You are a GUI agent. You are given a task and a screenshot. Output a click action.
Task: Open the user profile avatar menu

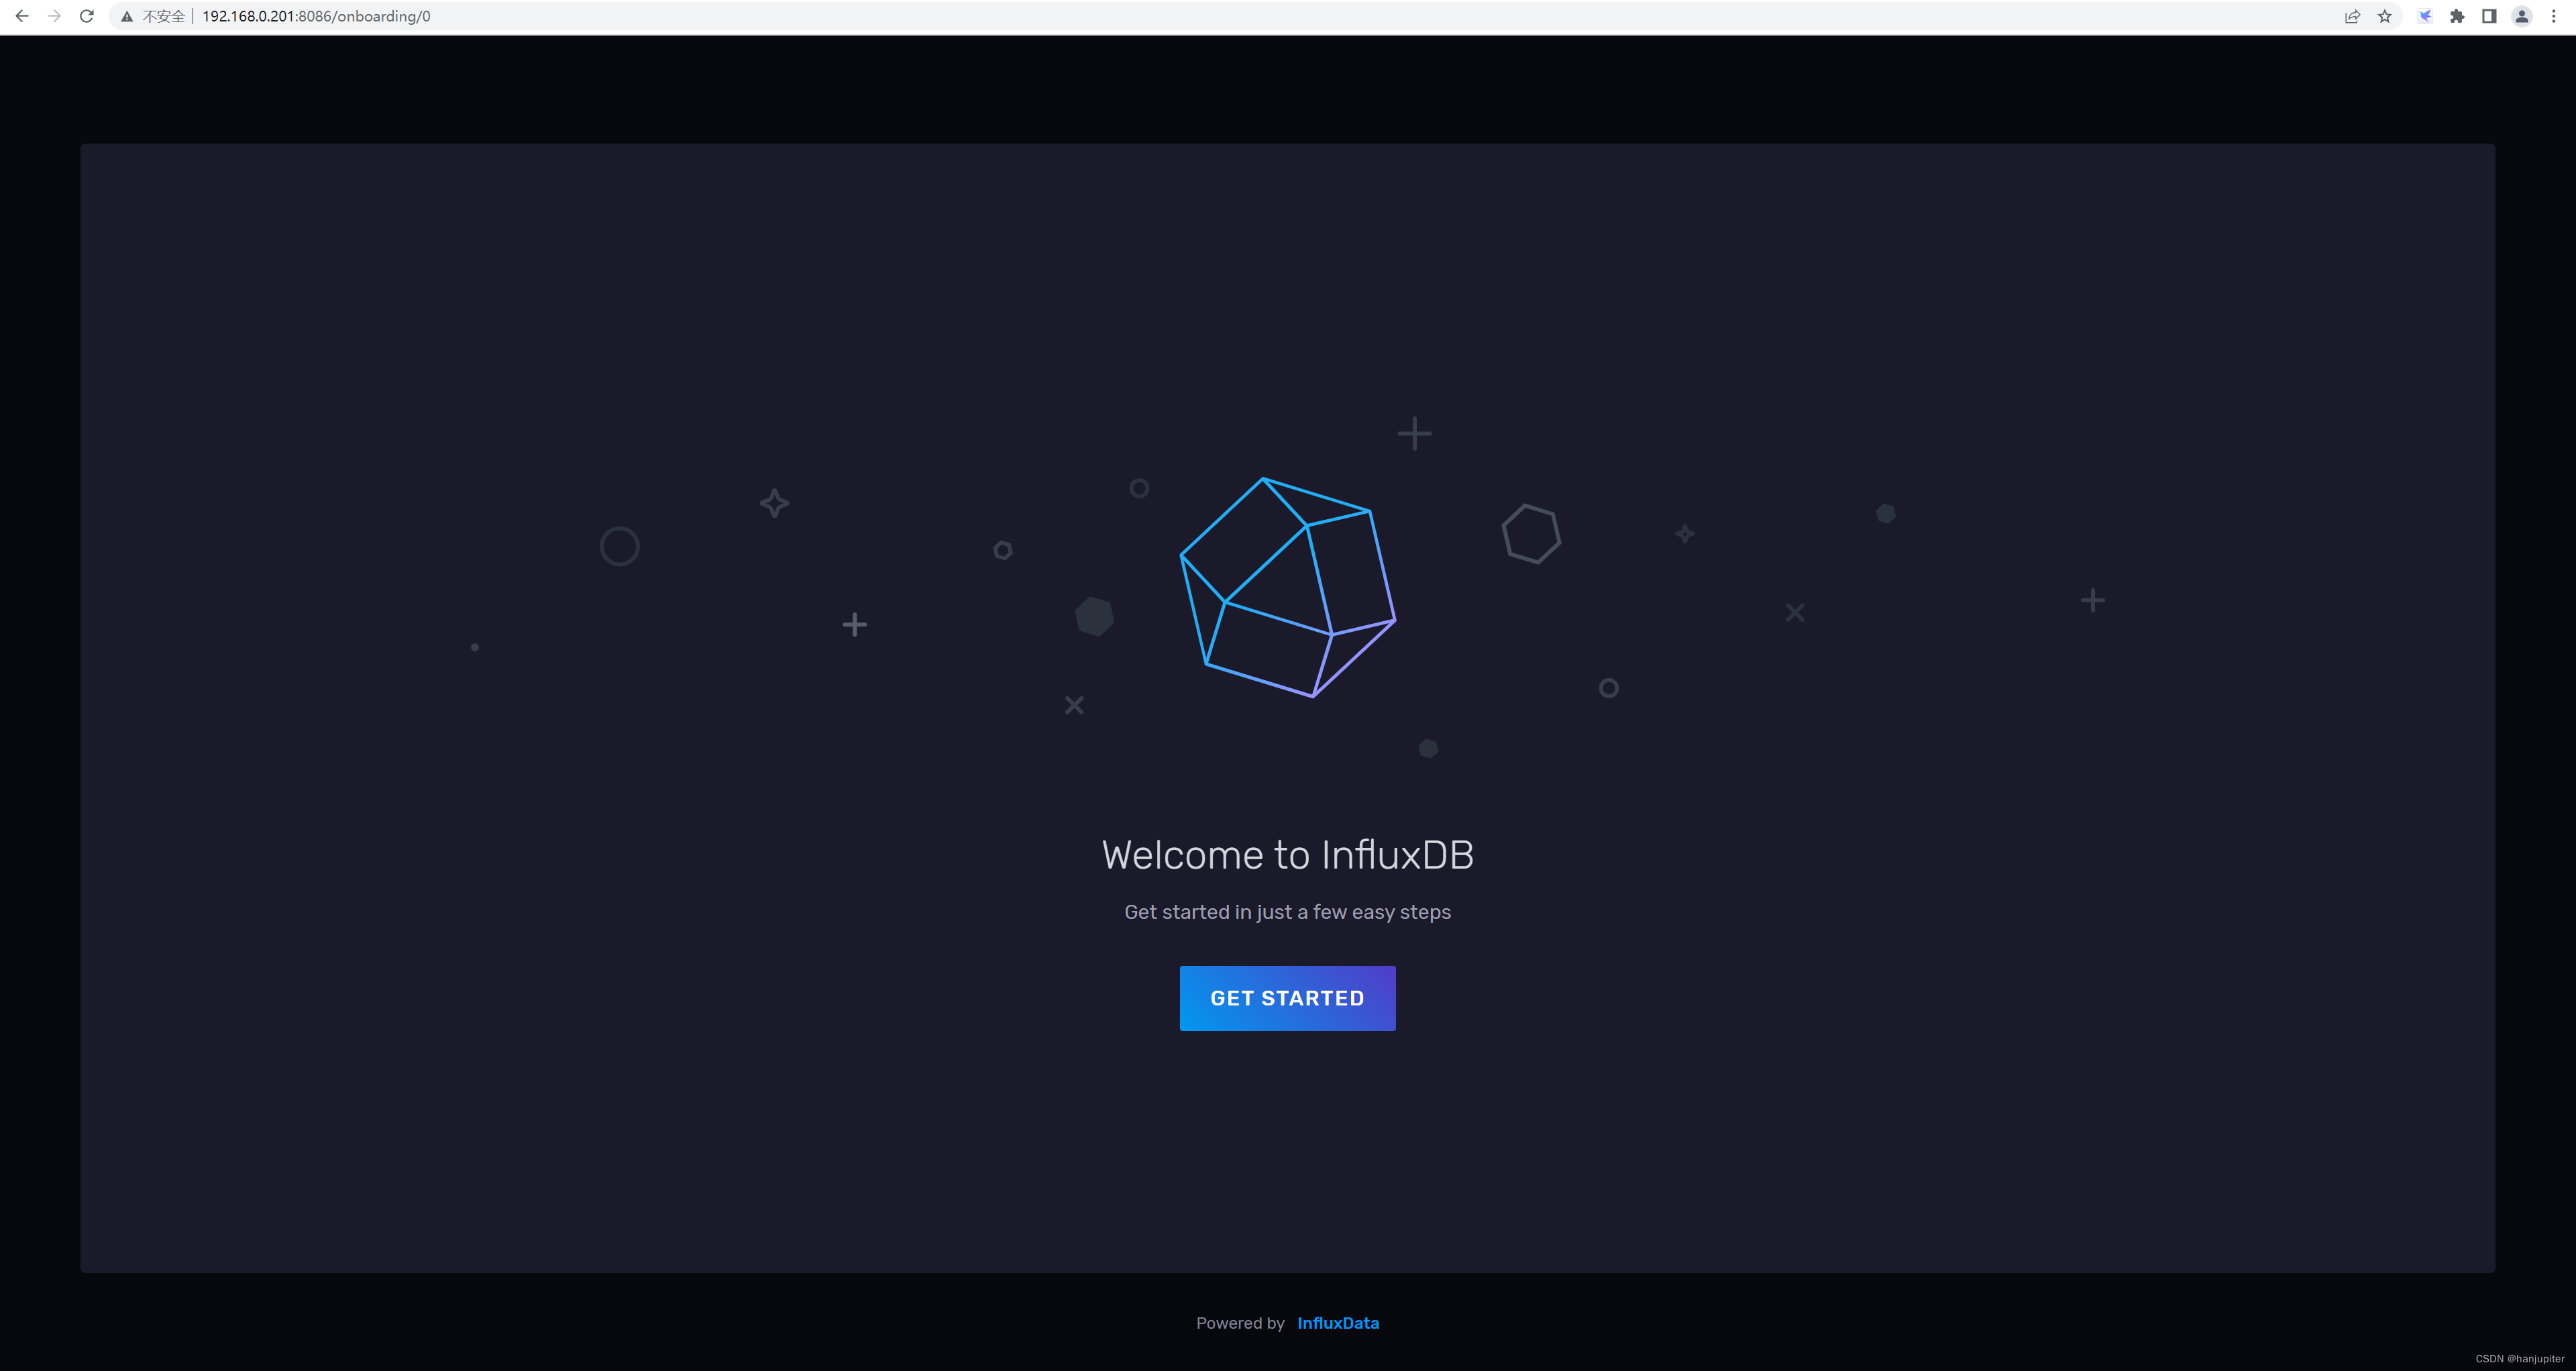point(2521,16)
